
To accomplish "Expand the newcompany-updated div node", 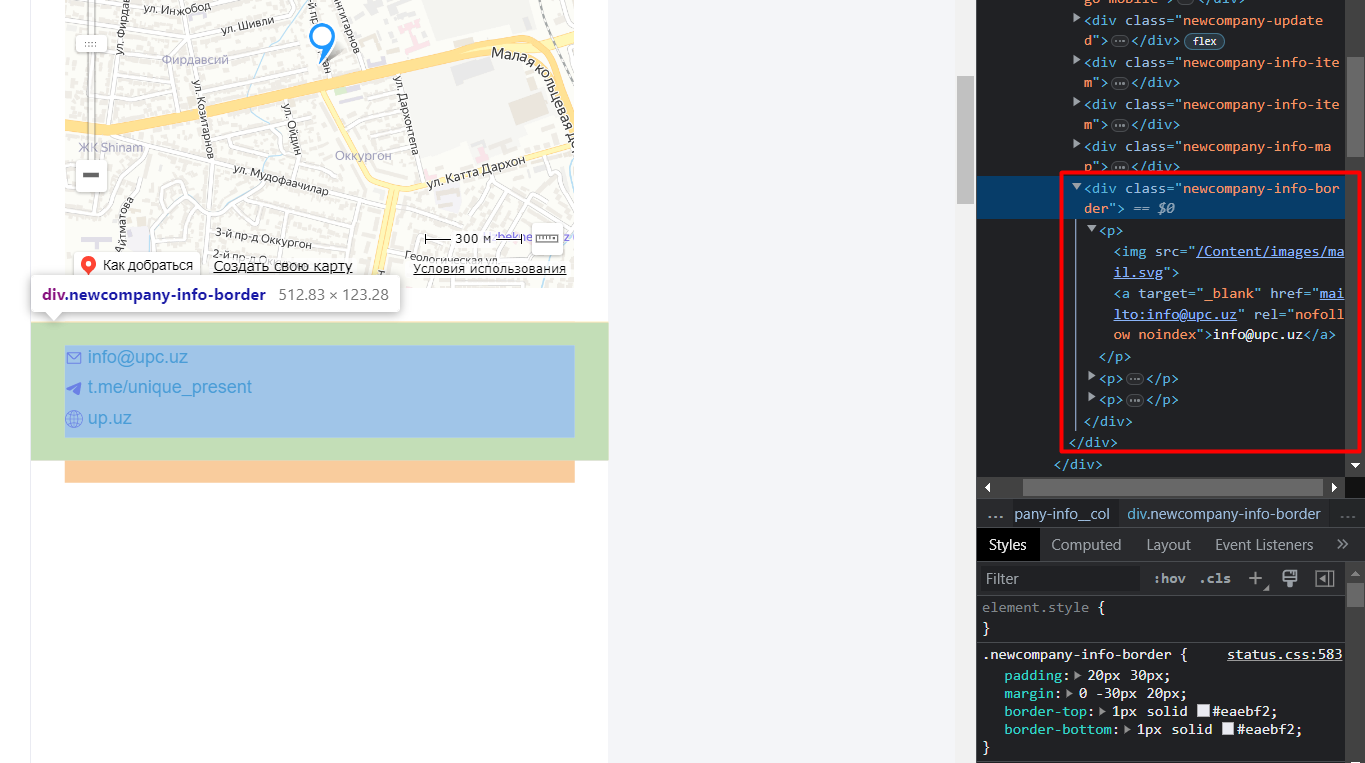I will tap(1076, 20).
